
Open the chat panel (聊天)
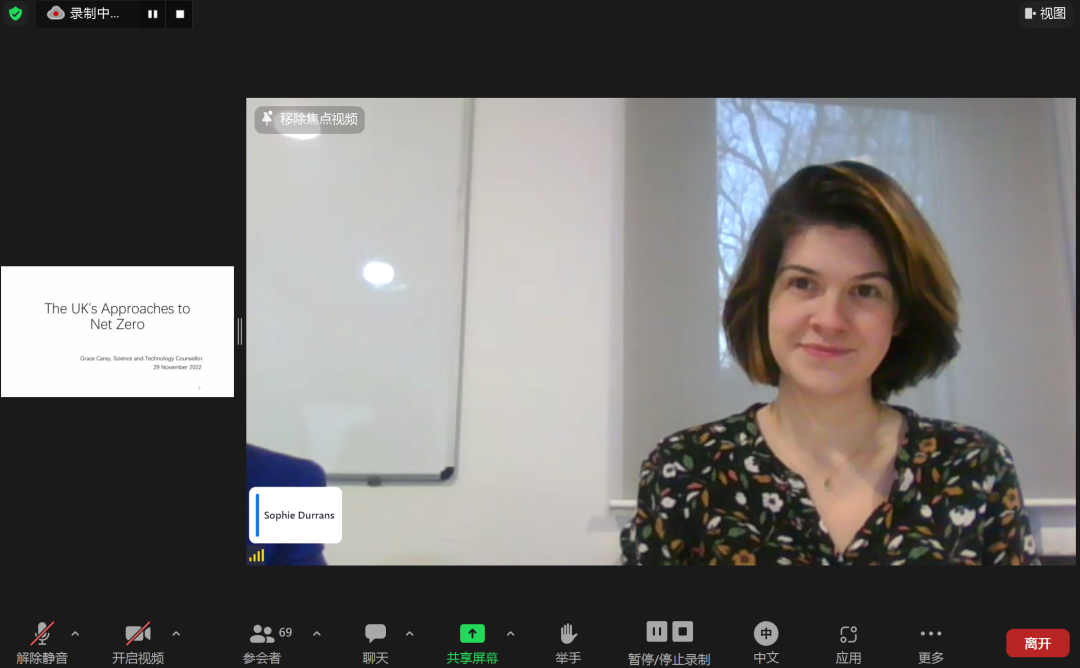(x=376, y=641)
